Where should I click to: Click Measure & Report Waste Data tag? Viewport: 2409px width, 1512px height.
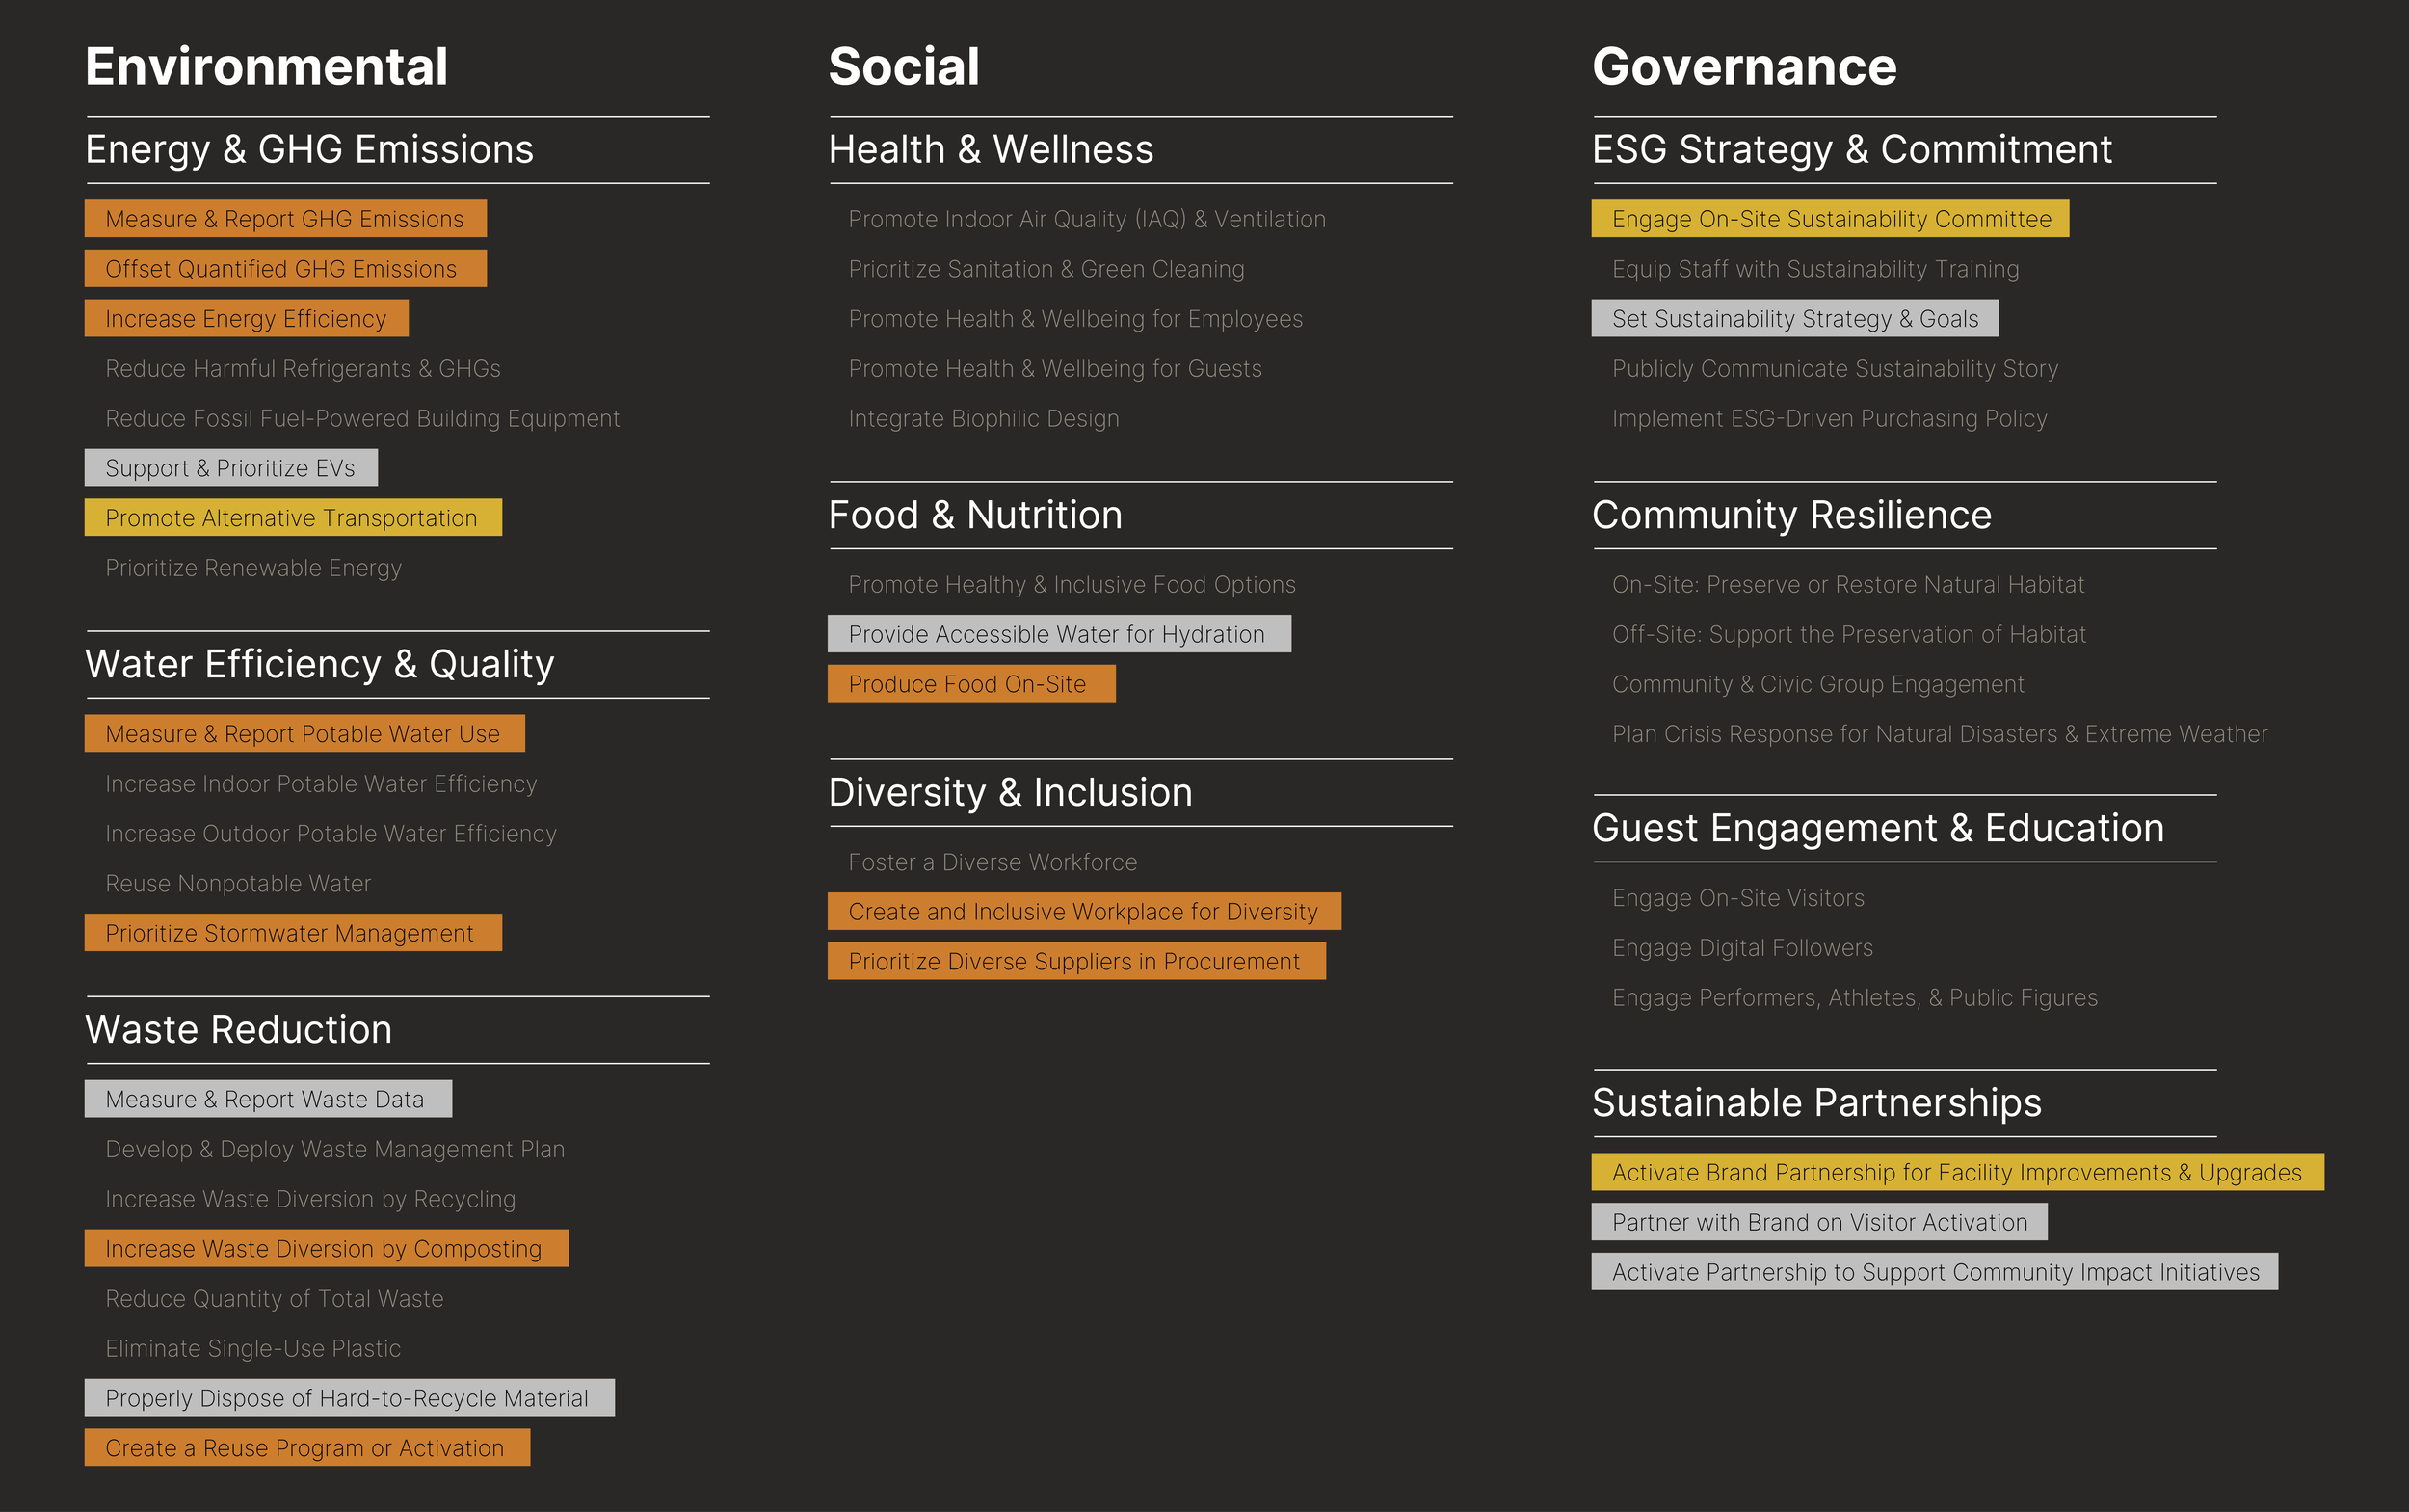point(264,1098)
